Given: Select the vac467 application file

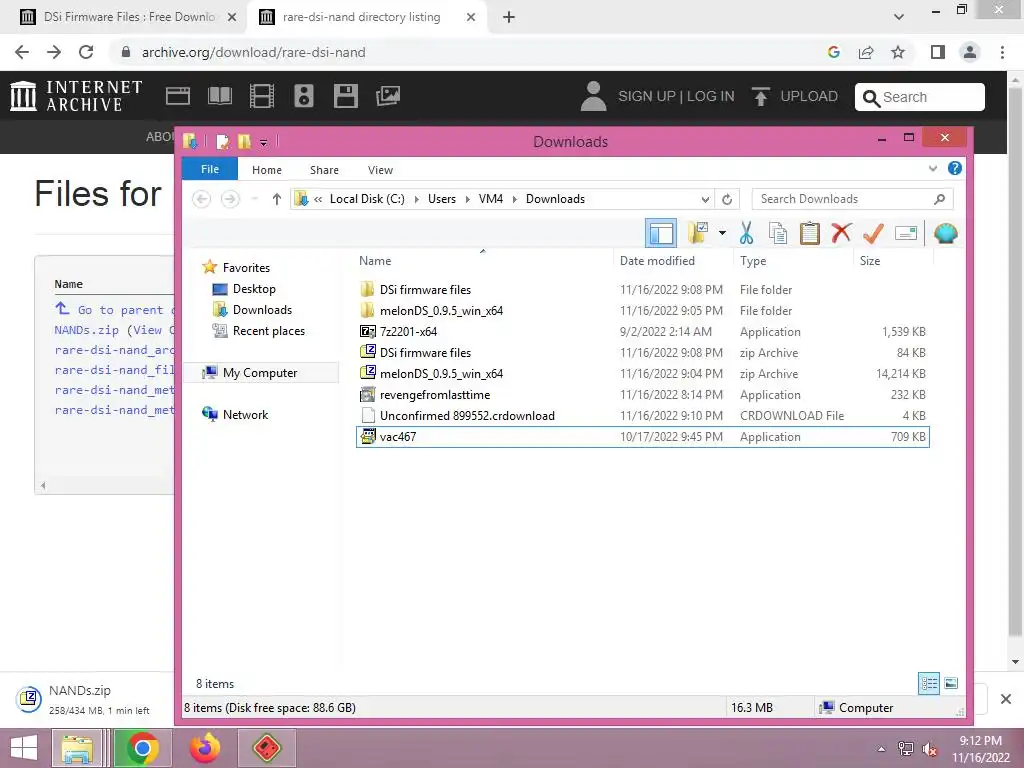Looking at the screenshot, I should [x=643, y=437].
